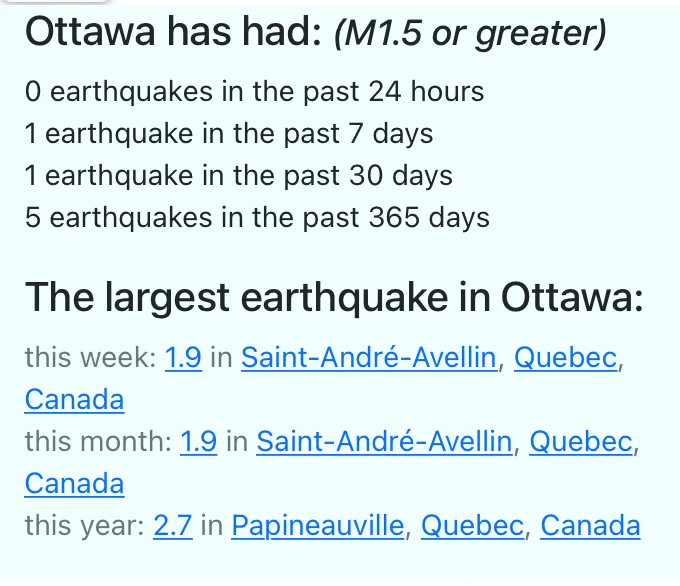Click the 'Ottawa has had:' heading
Image resolution: width=680 pixels, height=586 pixels.
pyautogui.click(x=173, y=32)
